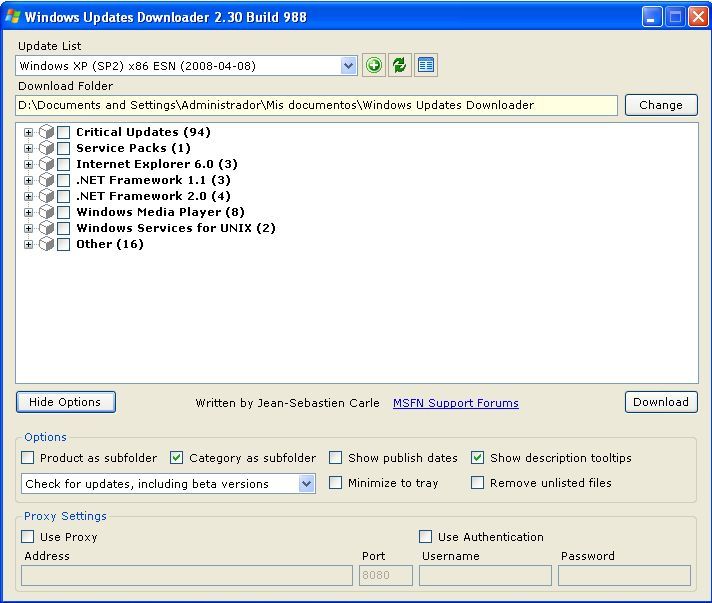The height and width of the screenshot is (603, 712).
Task: Click the Username field
Action: [x=485, y=575]
